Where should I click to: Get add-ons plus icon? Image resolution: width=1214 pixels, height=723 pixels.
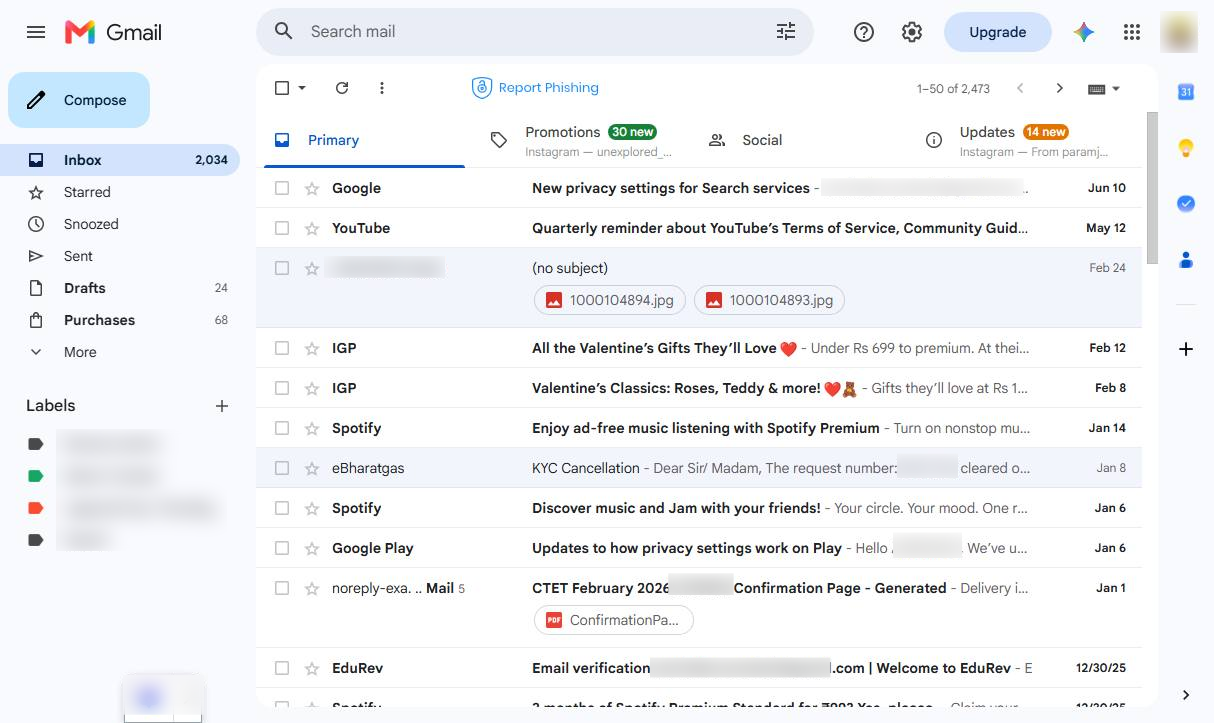click(x=1186, y=349)
